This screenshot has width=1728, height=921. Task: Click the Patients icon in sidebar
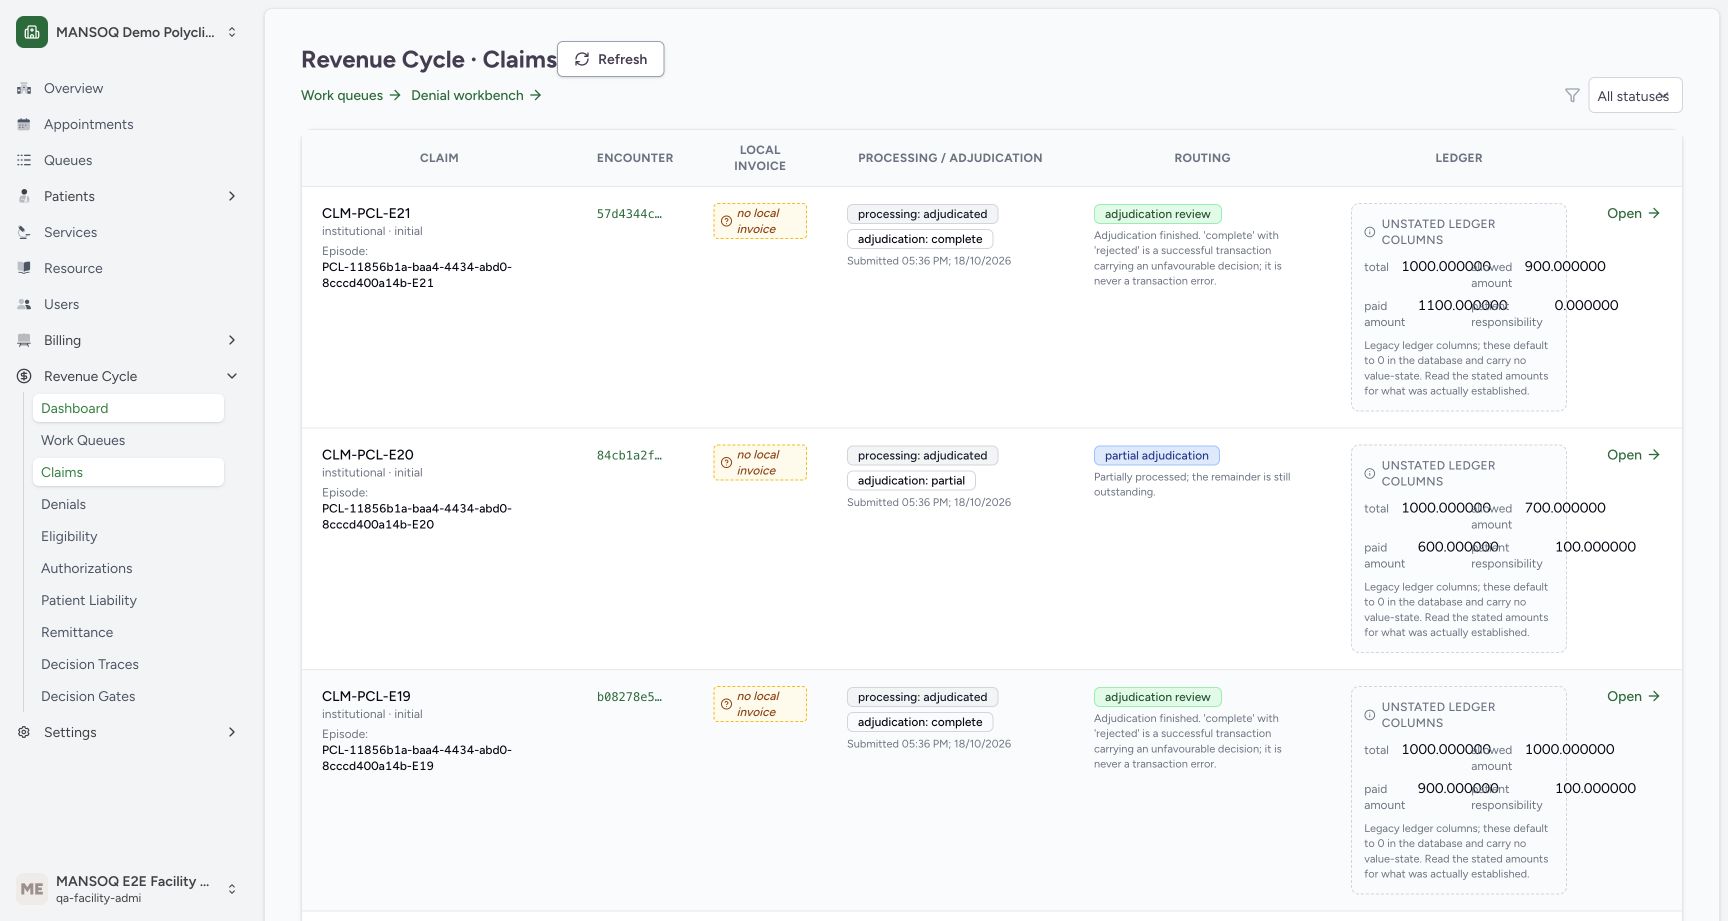(x=24, y=197)
